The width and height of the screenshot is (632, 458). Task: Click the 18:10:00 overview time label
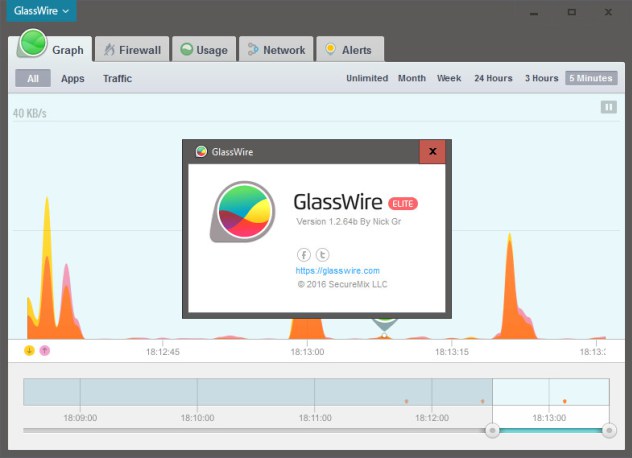197,418
